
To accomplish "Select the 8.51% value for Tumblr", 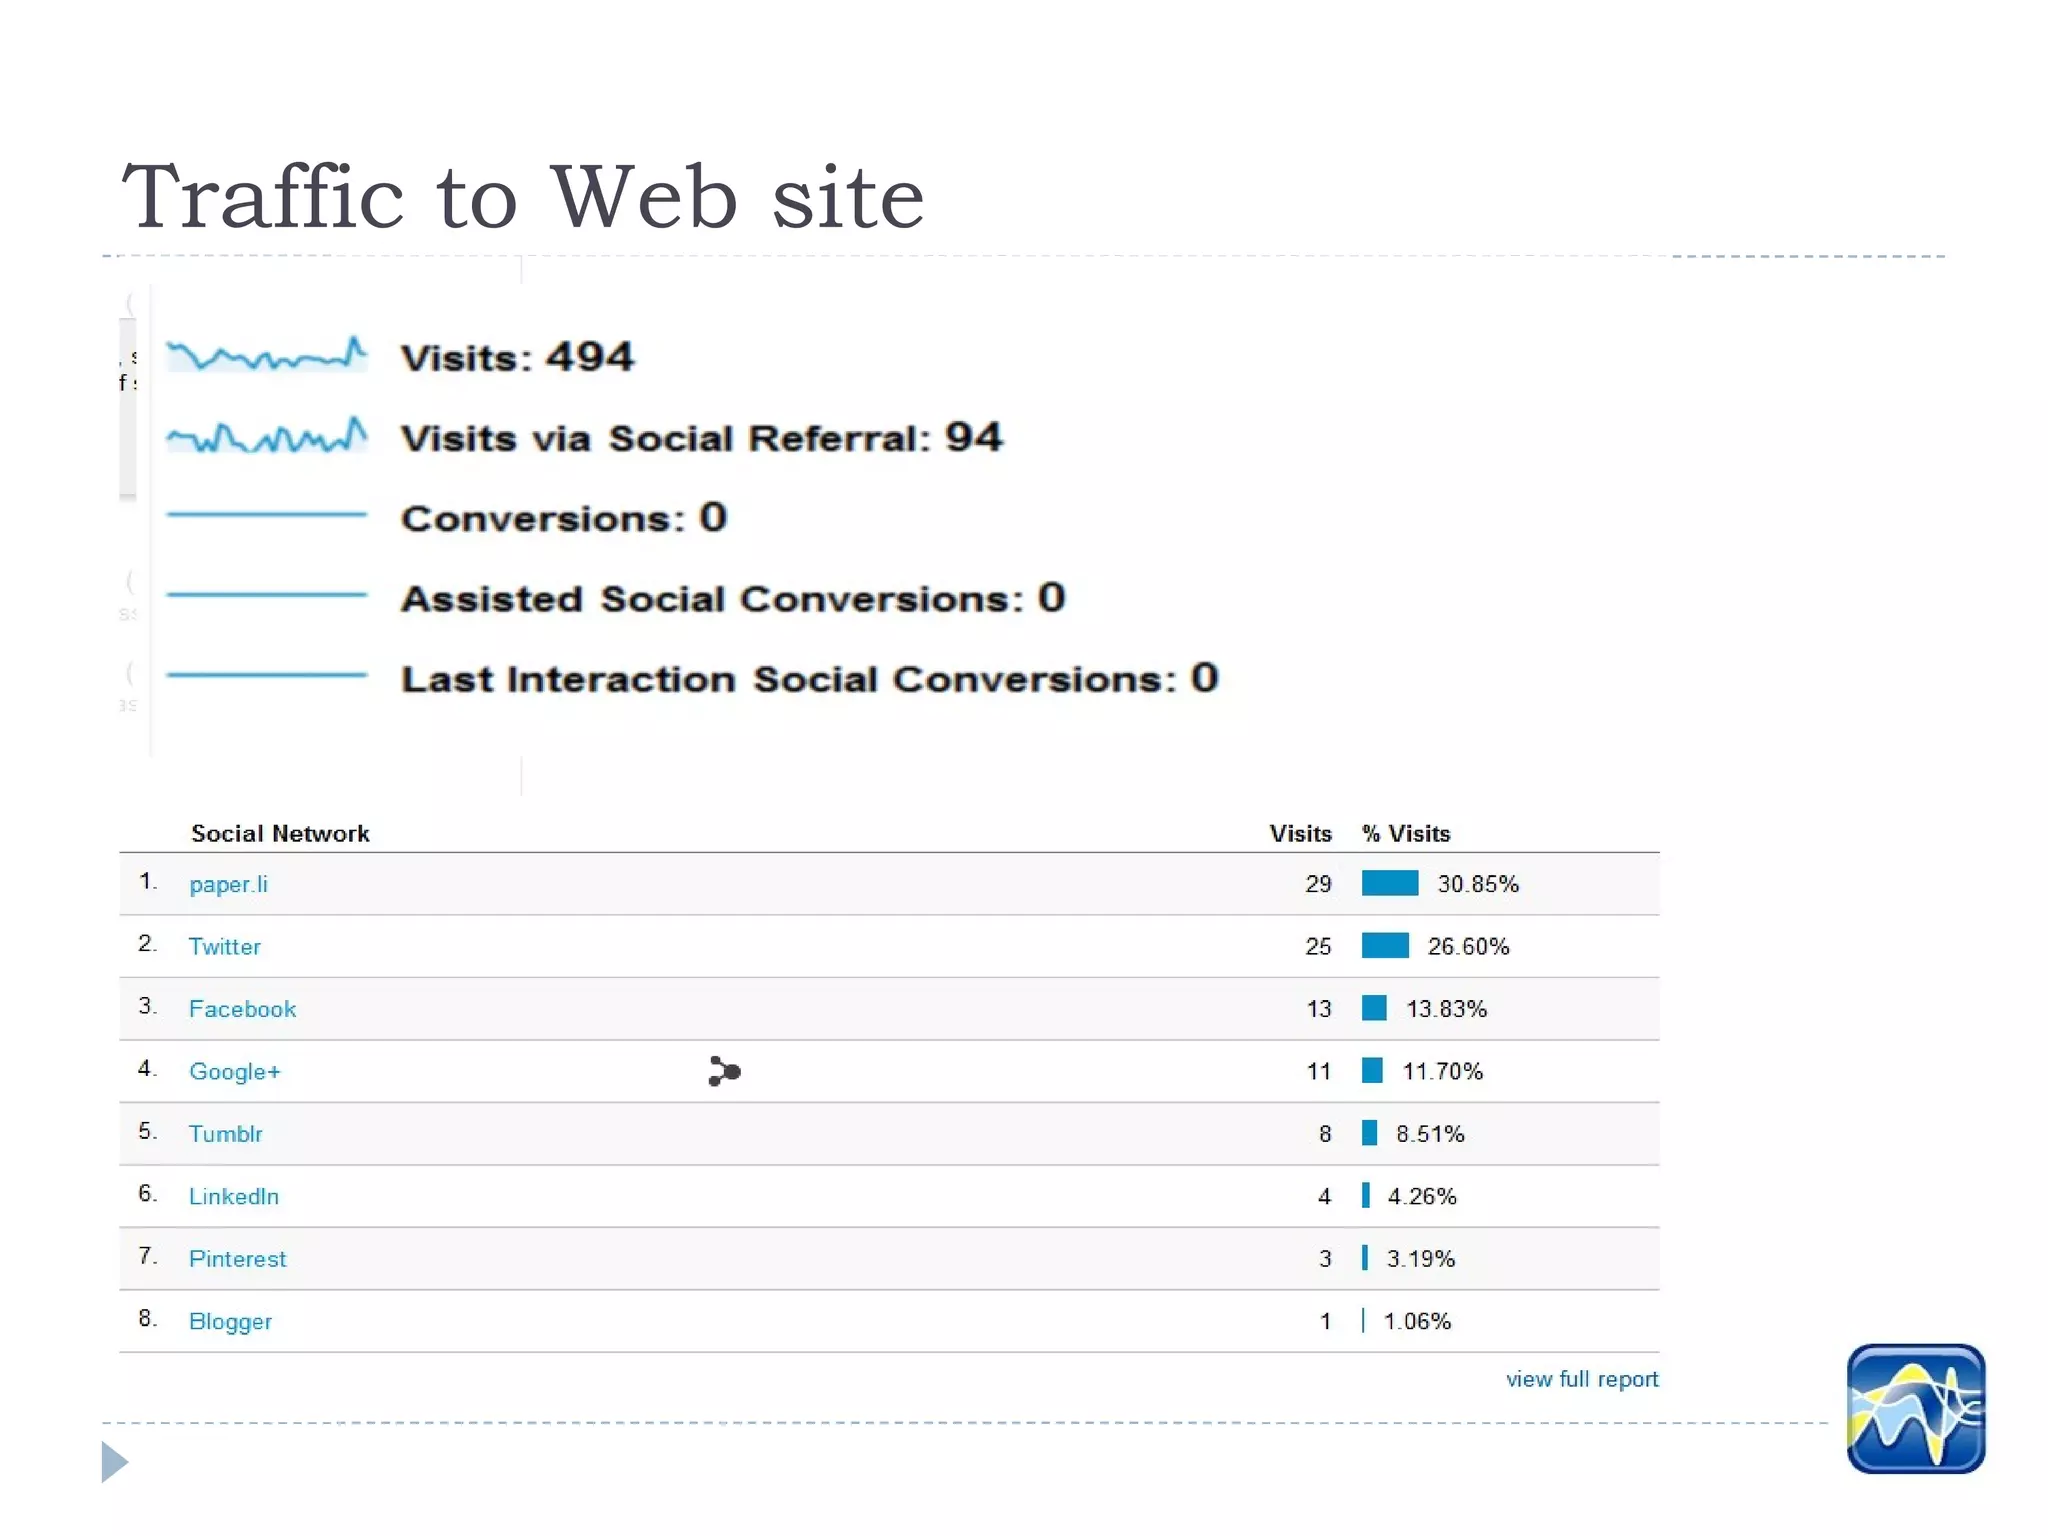I will click(1430, 1133).
